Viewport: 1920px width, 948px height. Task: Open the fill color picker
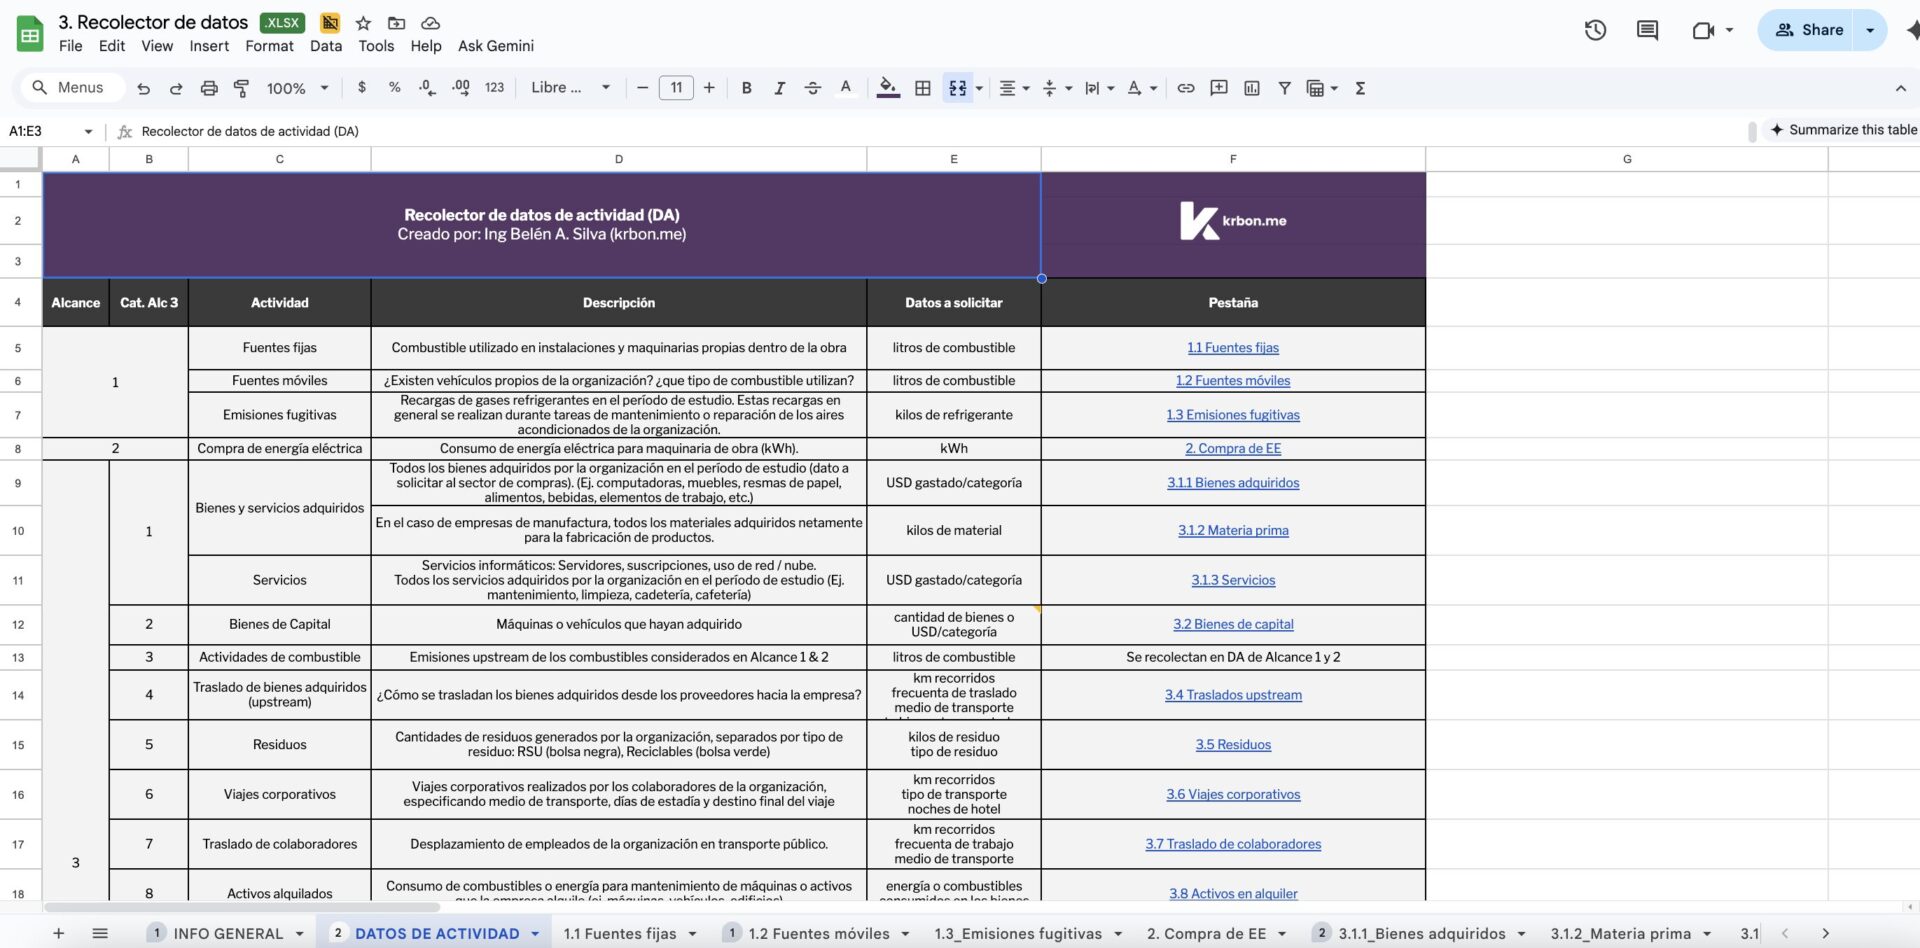pyautogui.click(x=887, y=88)
